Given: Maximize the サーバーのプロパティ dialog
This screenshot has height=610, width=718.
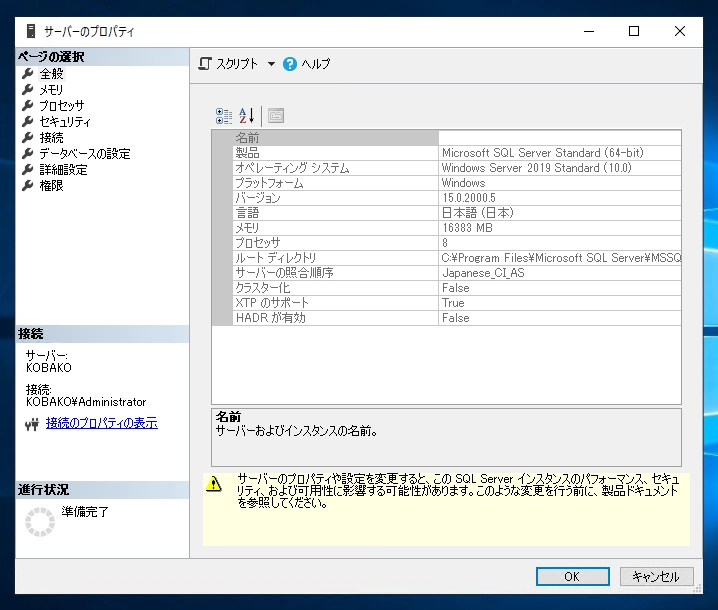Looking at the screenshot, I should coord(634,31).
